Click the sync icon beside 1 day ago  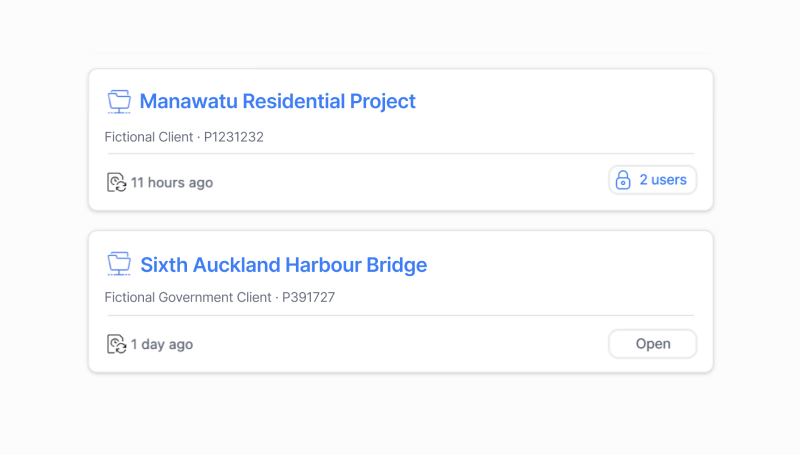[x=116, y=344]
